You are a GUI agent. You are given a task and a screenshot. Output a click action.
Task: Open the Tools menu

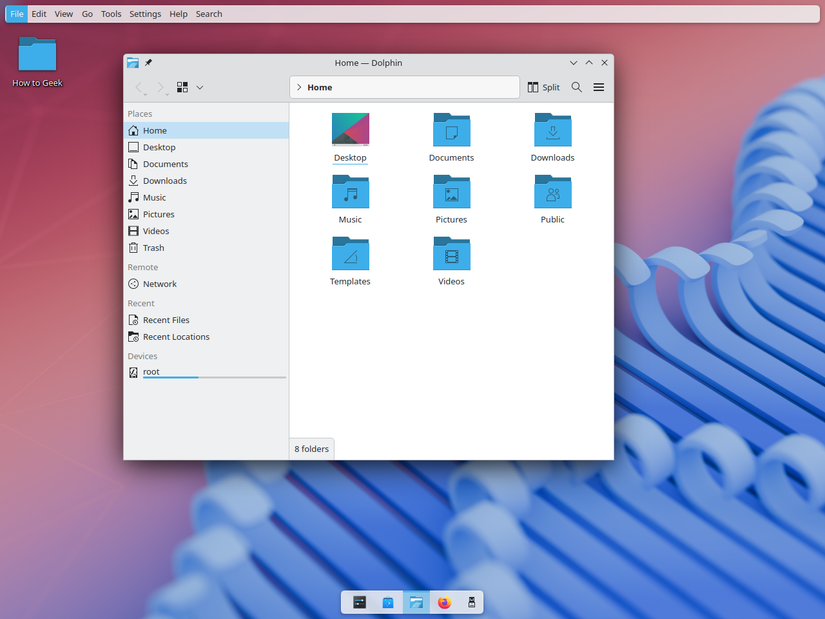110,13
